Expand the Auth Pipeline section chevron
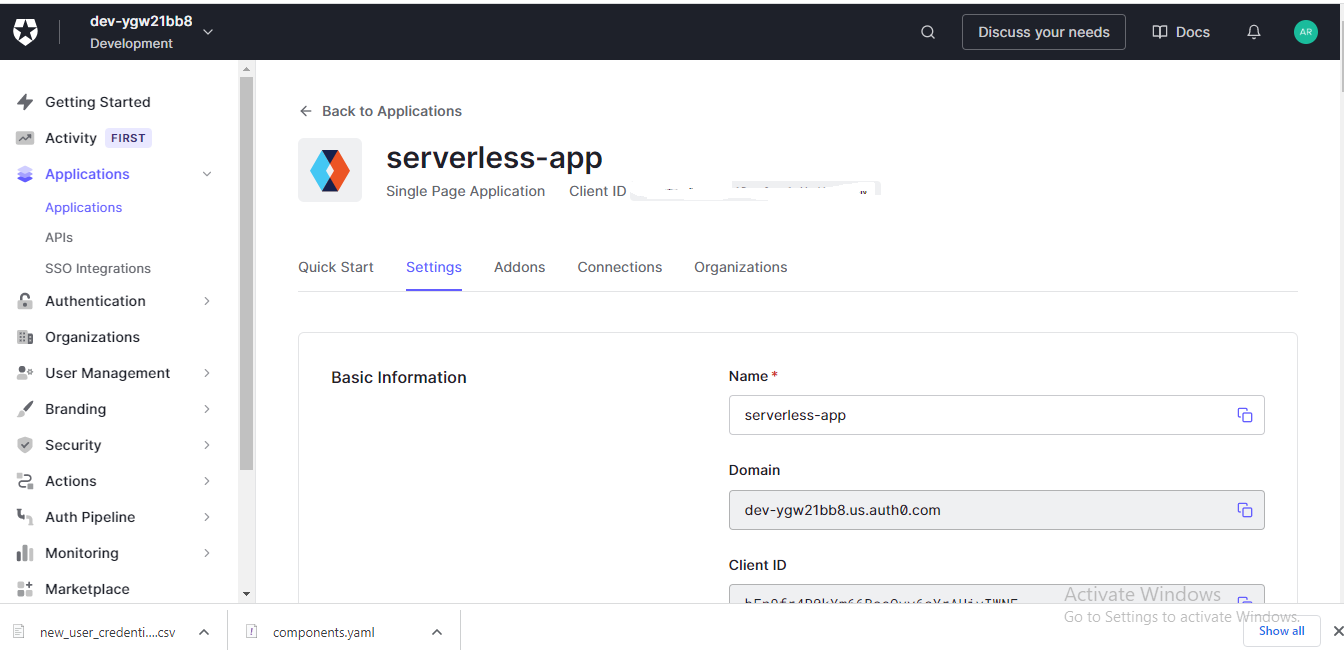Viewport: 1344px width, 650px height. (207, 517)
